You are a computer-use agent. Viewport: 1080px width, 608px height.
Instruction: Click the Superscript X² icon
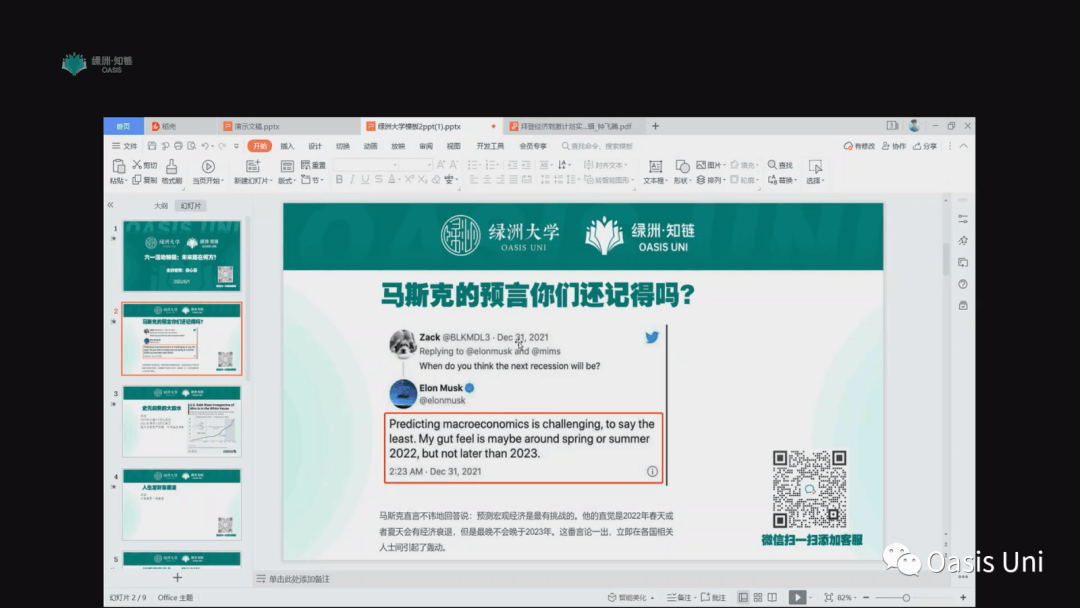(409, 180)
